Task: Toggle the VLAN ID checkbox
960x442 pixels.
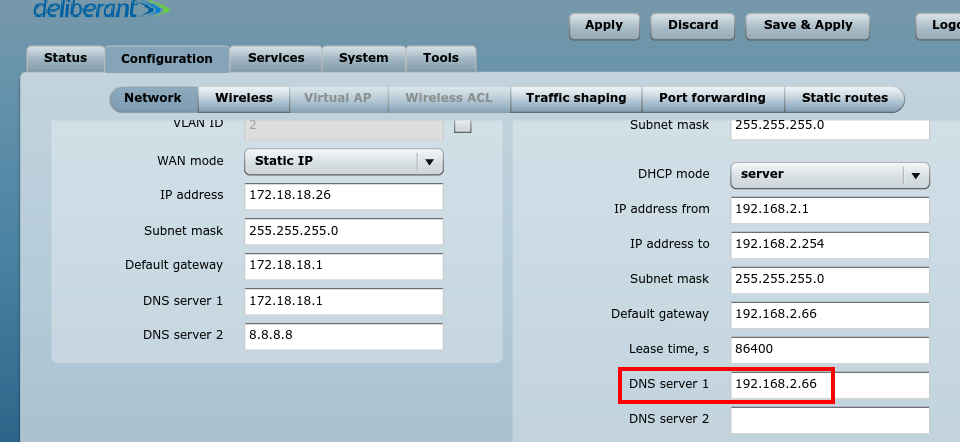Action: (x=462, y=125)
